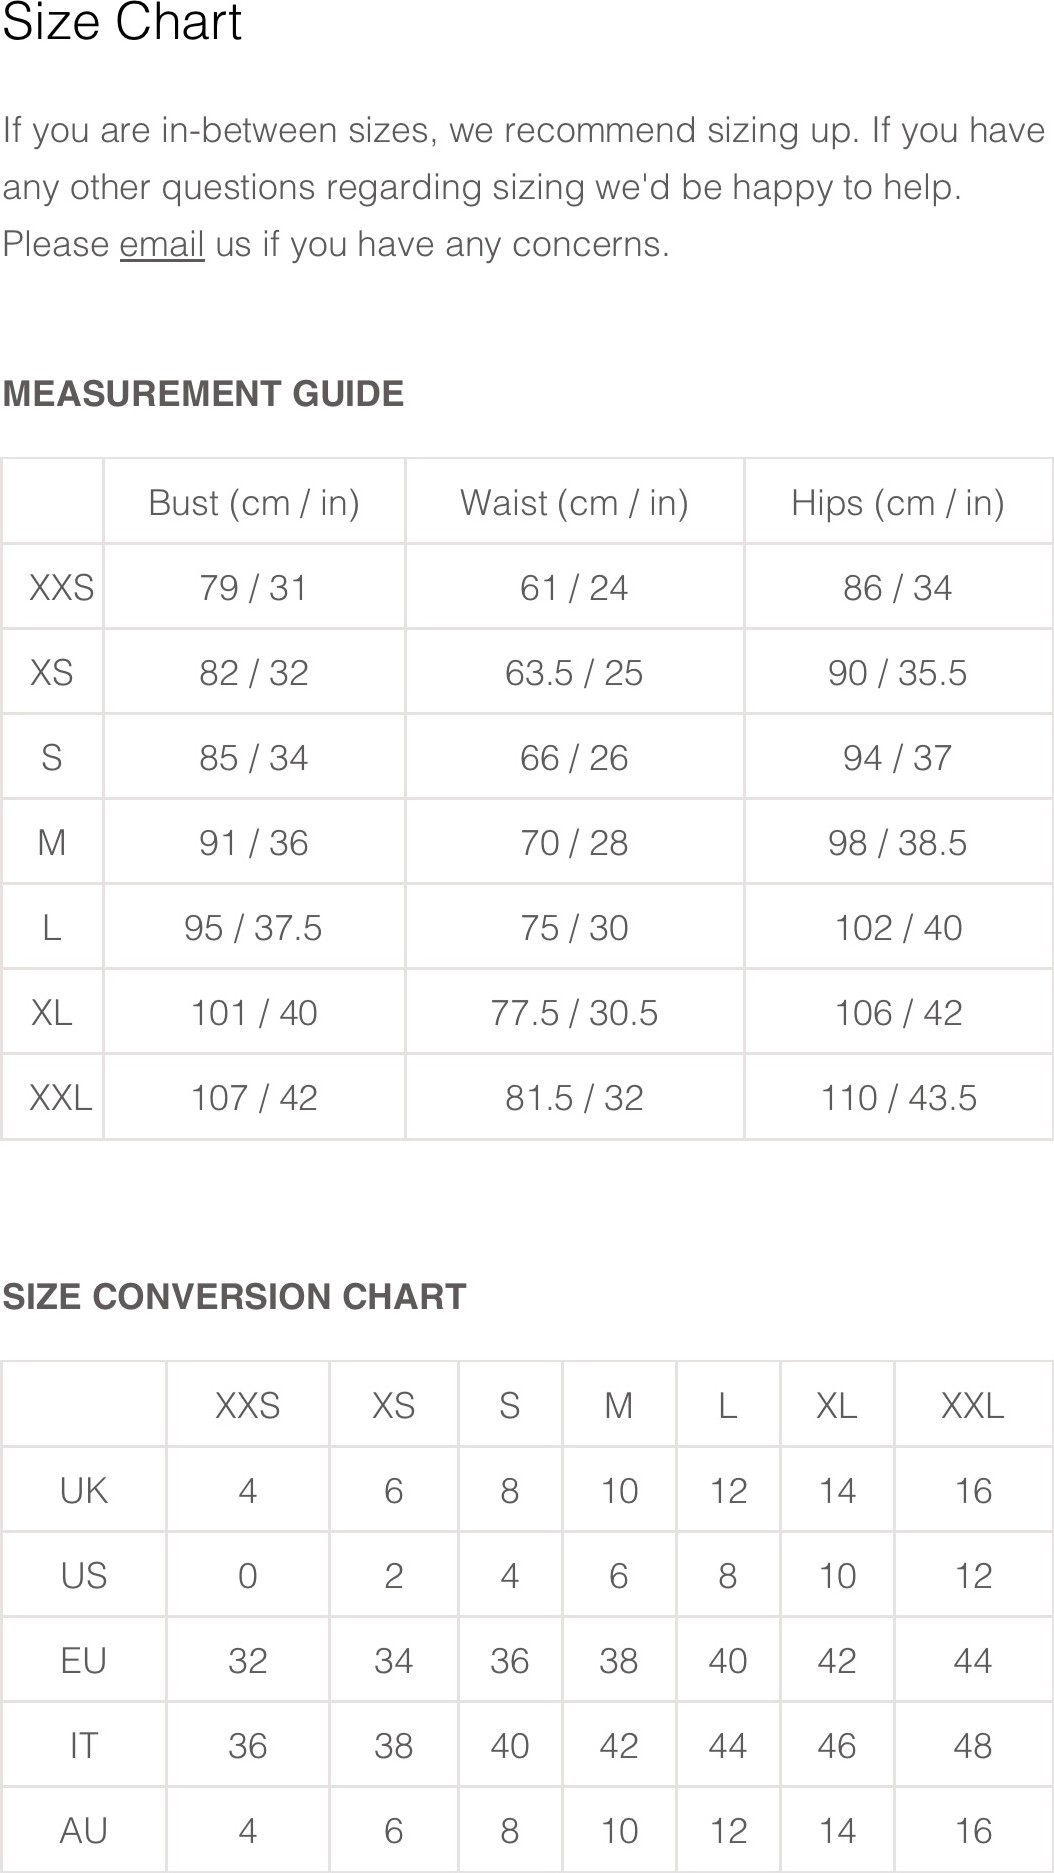This screenshot has width=1054, height=1873.
Task: Select the Size Chart heading
Action: coord(122,22)
